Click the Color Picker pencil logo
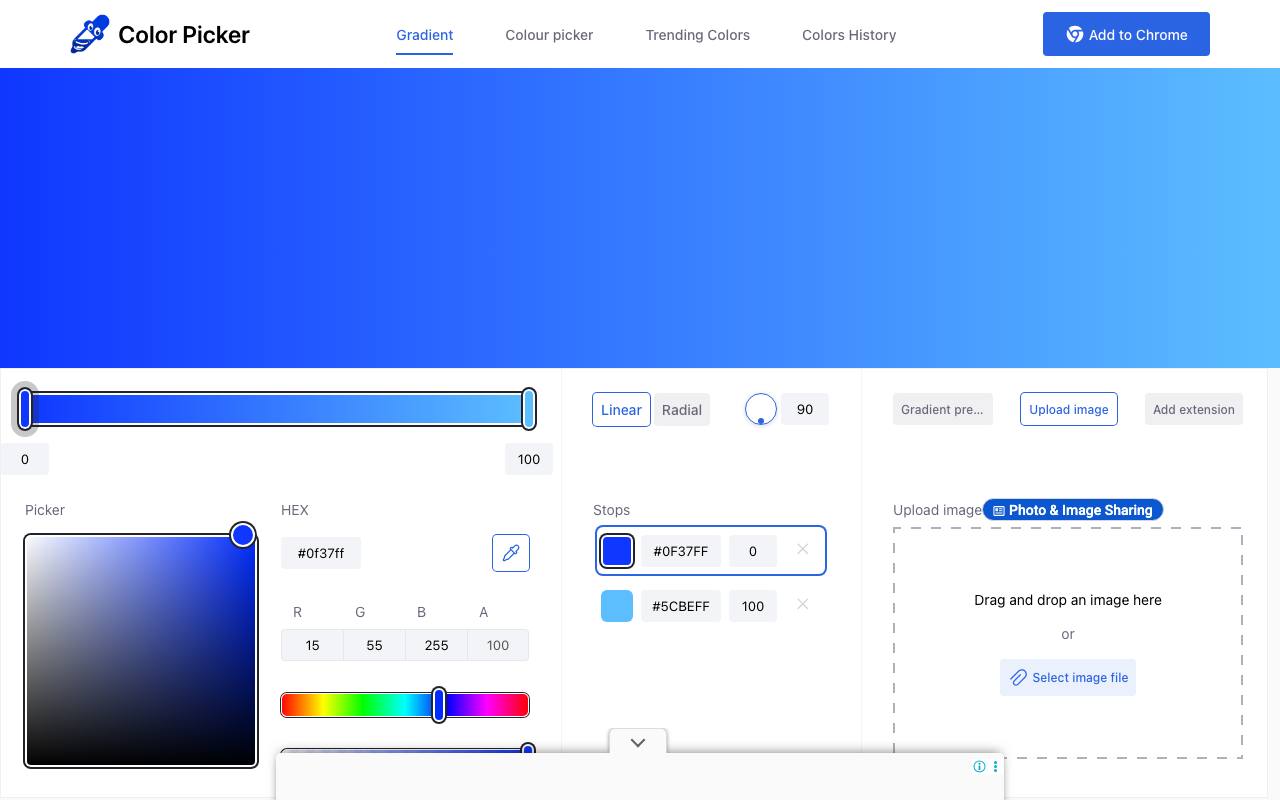Viewport: 1280px width, 800px height. click(x=90, y=34)
